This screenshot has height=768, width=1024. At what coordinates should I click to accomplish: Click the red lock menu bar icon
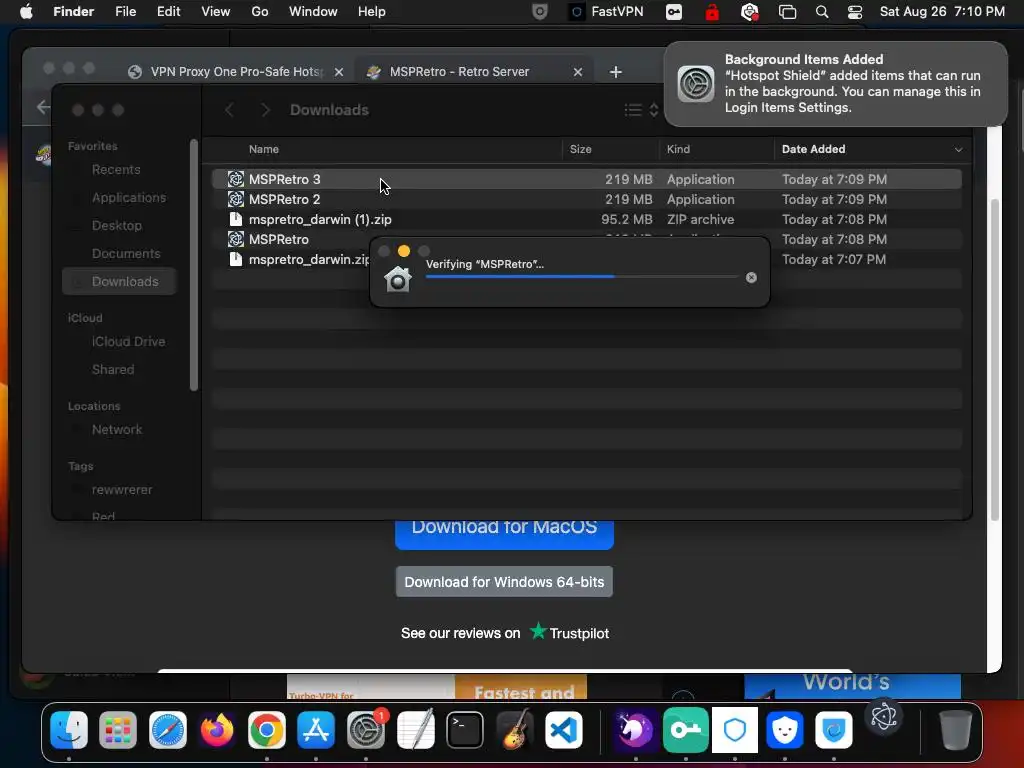coord(712,12)
